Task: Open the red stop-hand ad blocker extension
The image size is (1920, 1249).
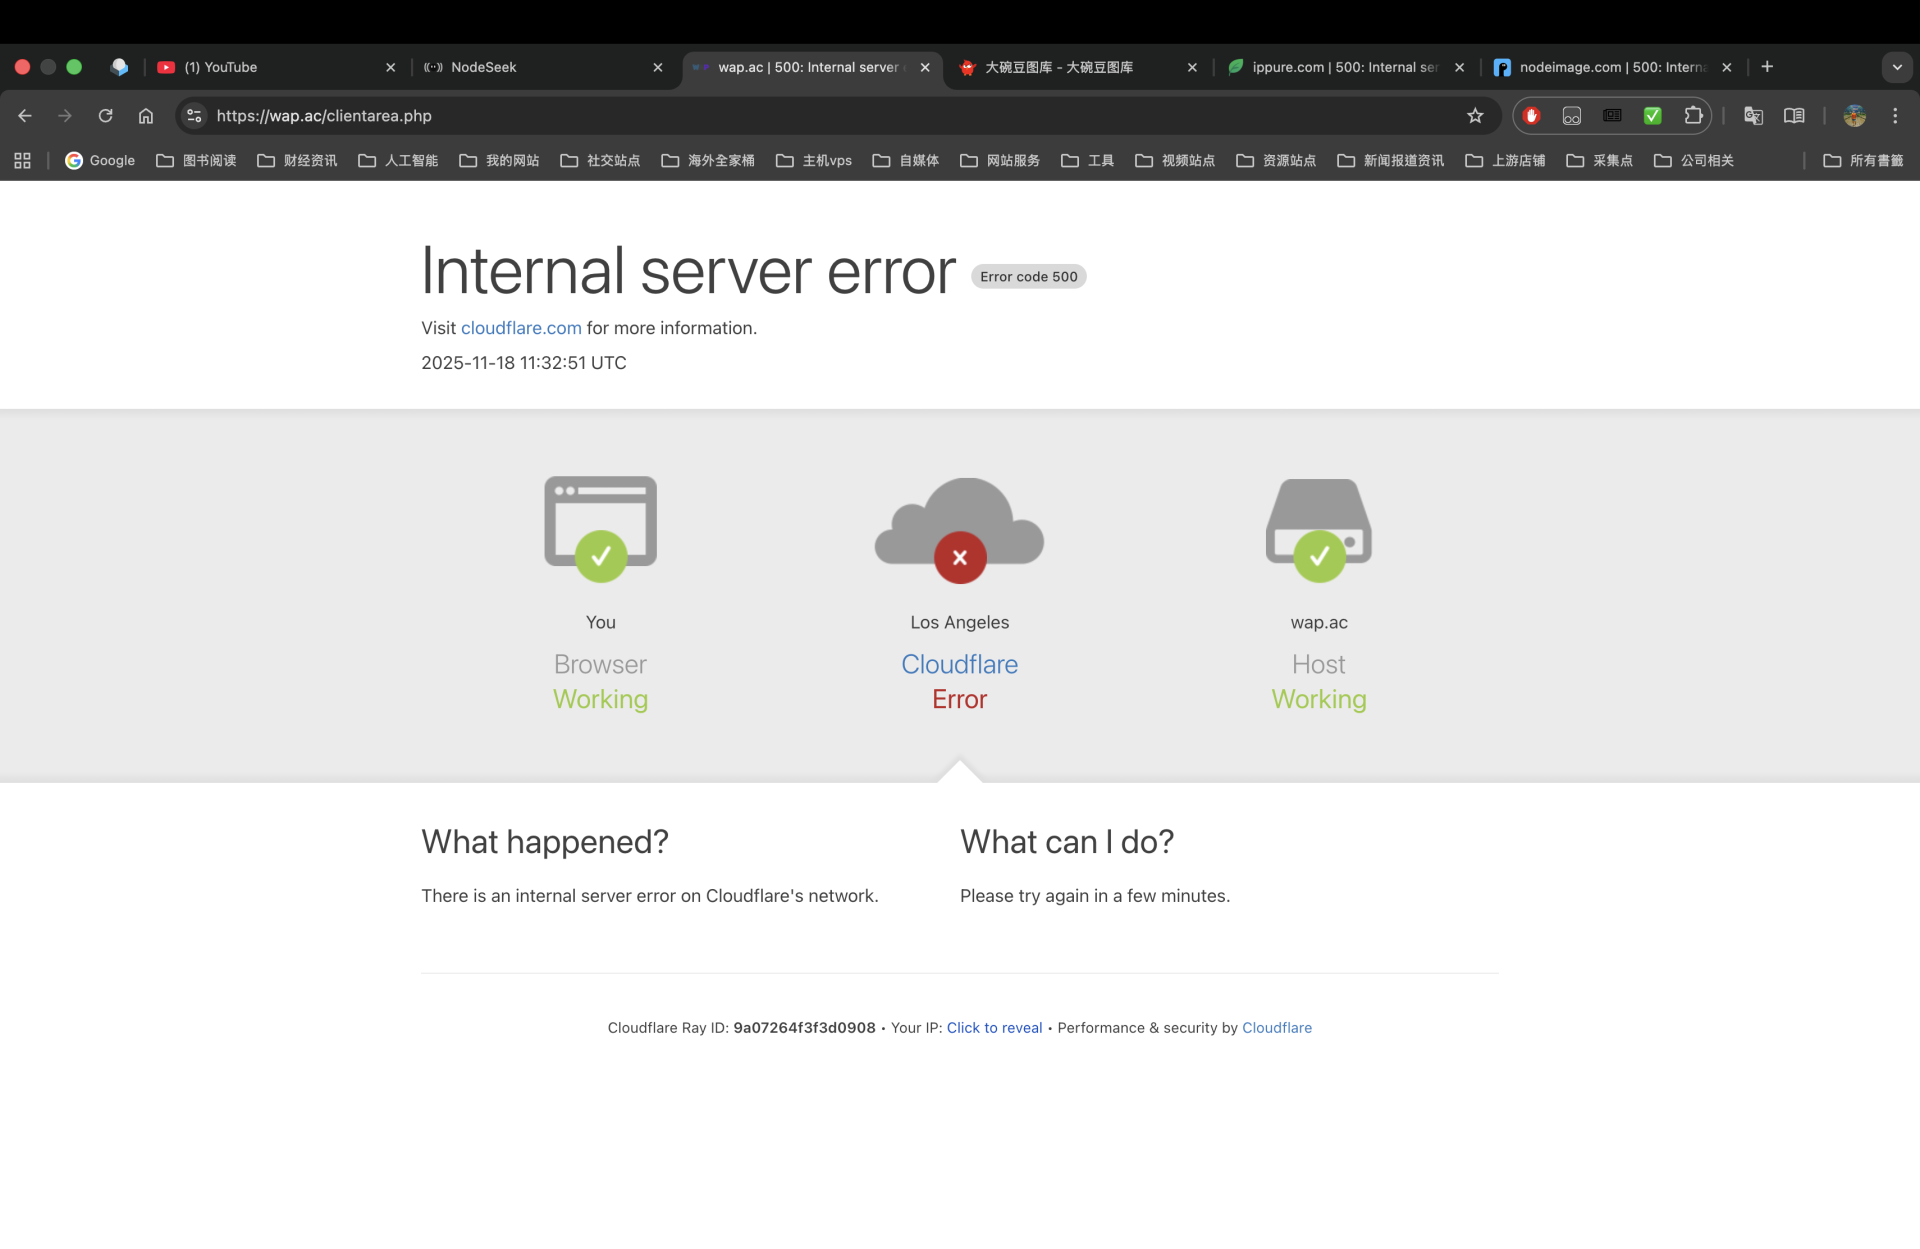Action: click(x=1531, y=116)
